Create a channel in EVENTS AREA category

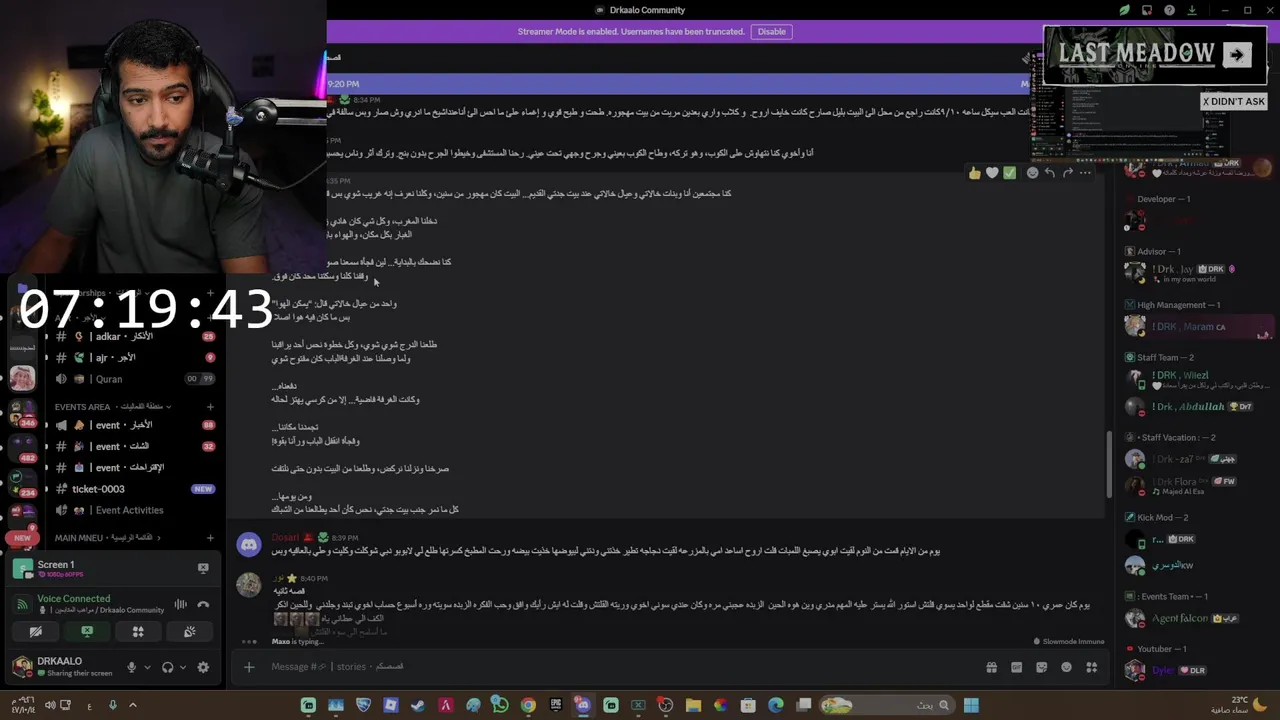(210, 407)
